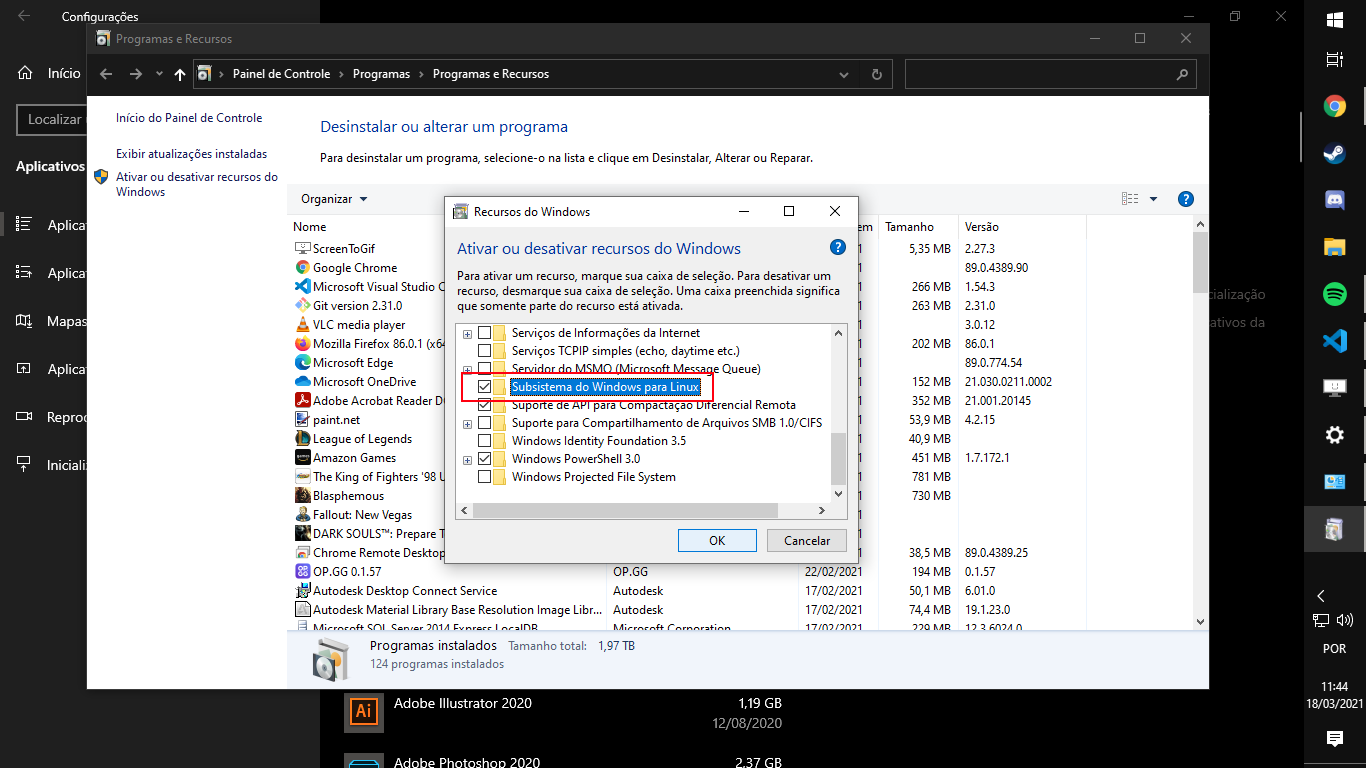The image size is (1366, 768).
Task: Click the search field in Programas e Recursos
Action: point(1050,74)
